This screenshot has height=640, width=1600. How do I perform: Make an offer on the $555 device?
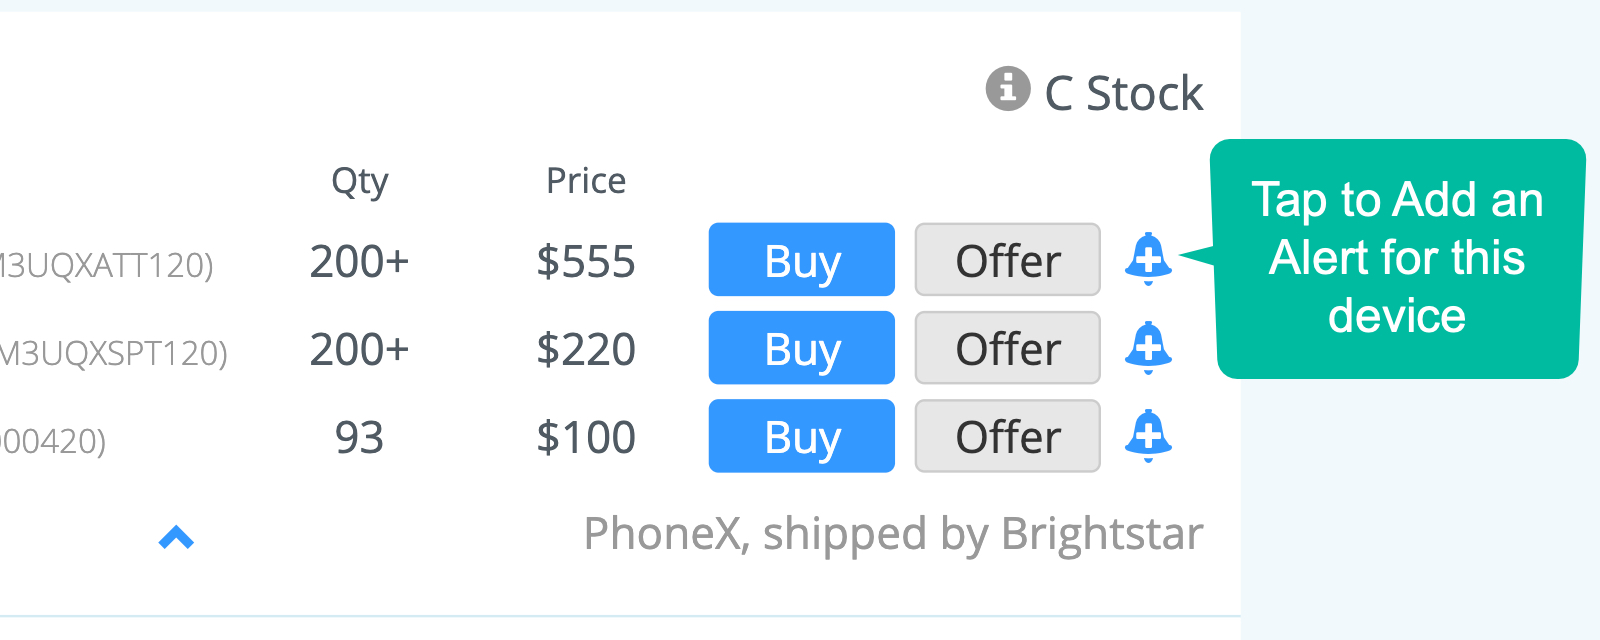point(1007,260)
